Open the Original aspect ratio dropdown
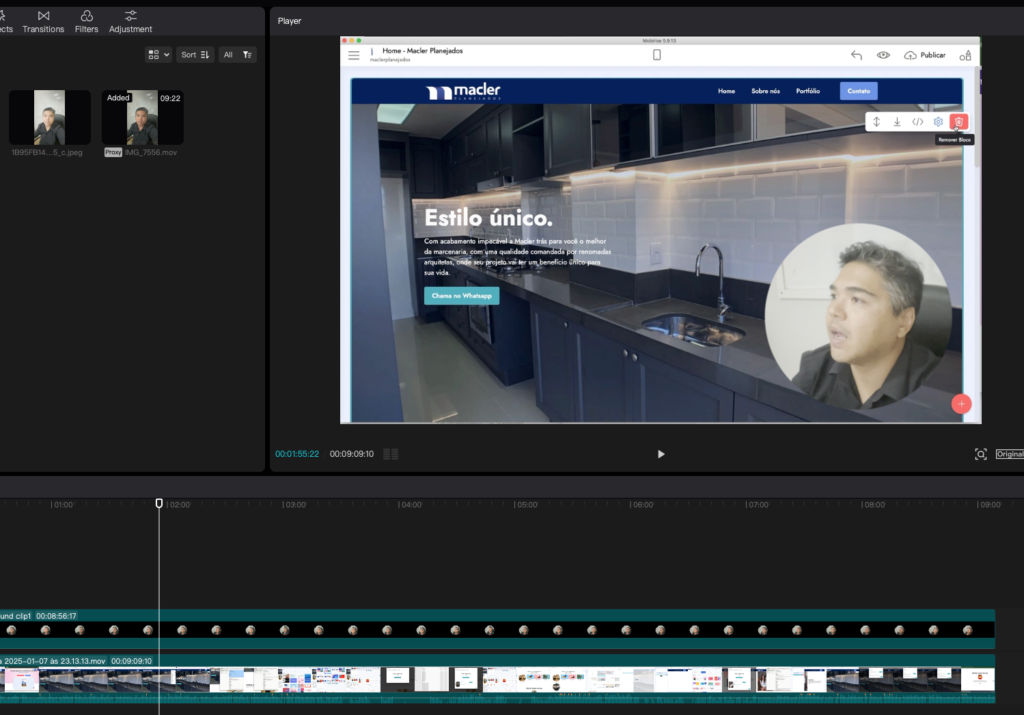 1008,454
